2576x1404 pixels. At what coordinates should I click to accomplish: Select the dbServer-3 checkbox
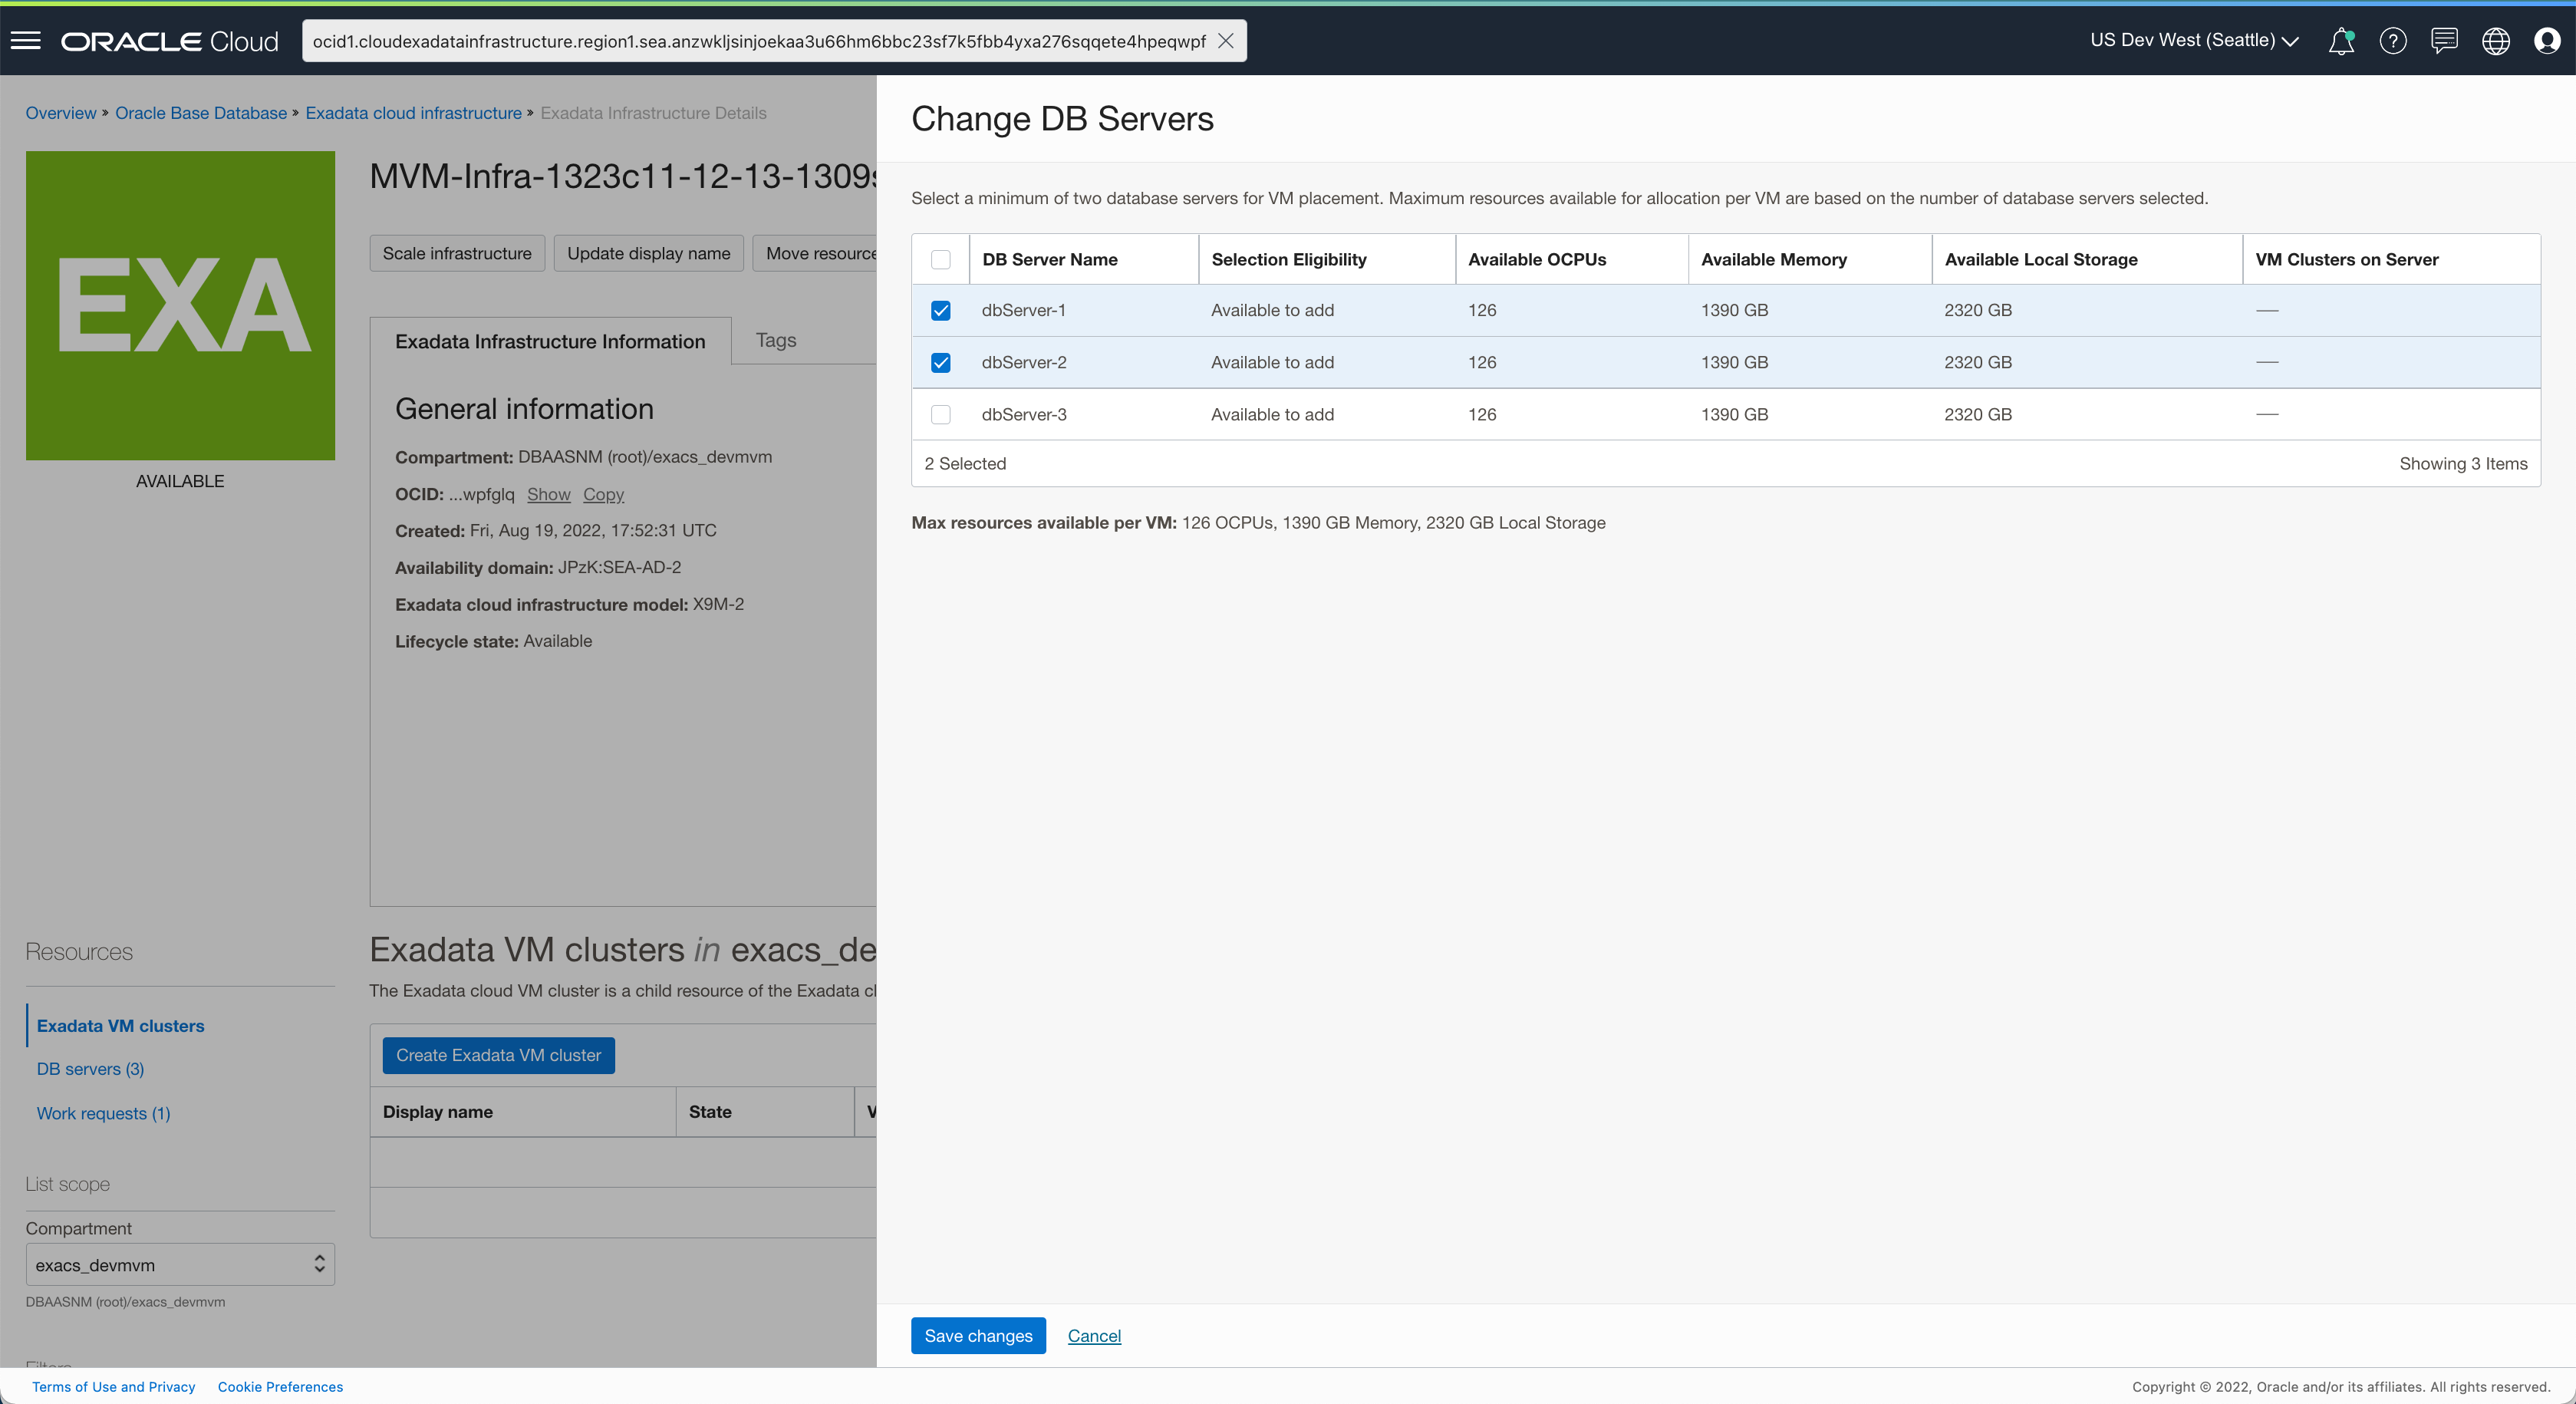tap(940, 414)
